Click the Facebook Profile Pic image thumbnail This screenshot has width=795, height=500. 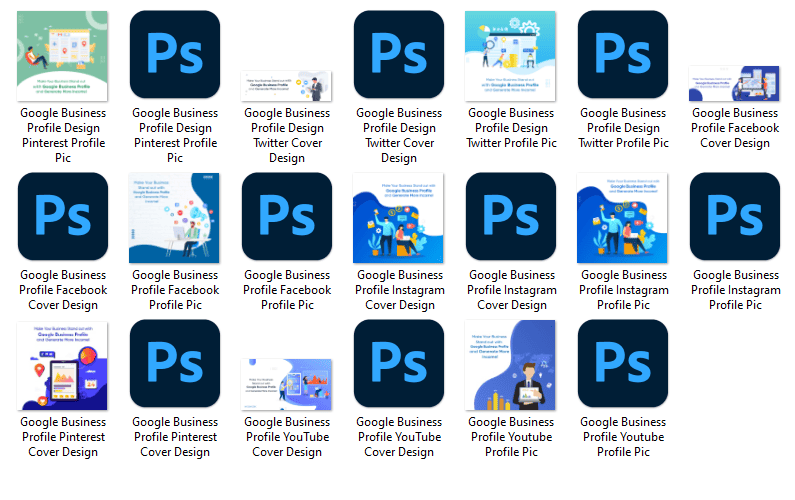pyautogui.click(x=174, y=218)
